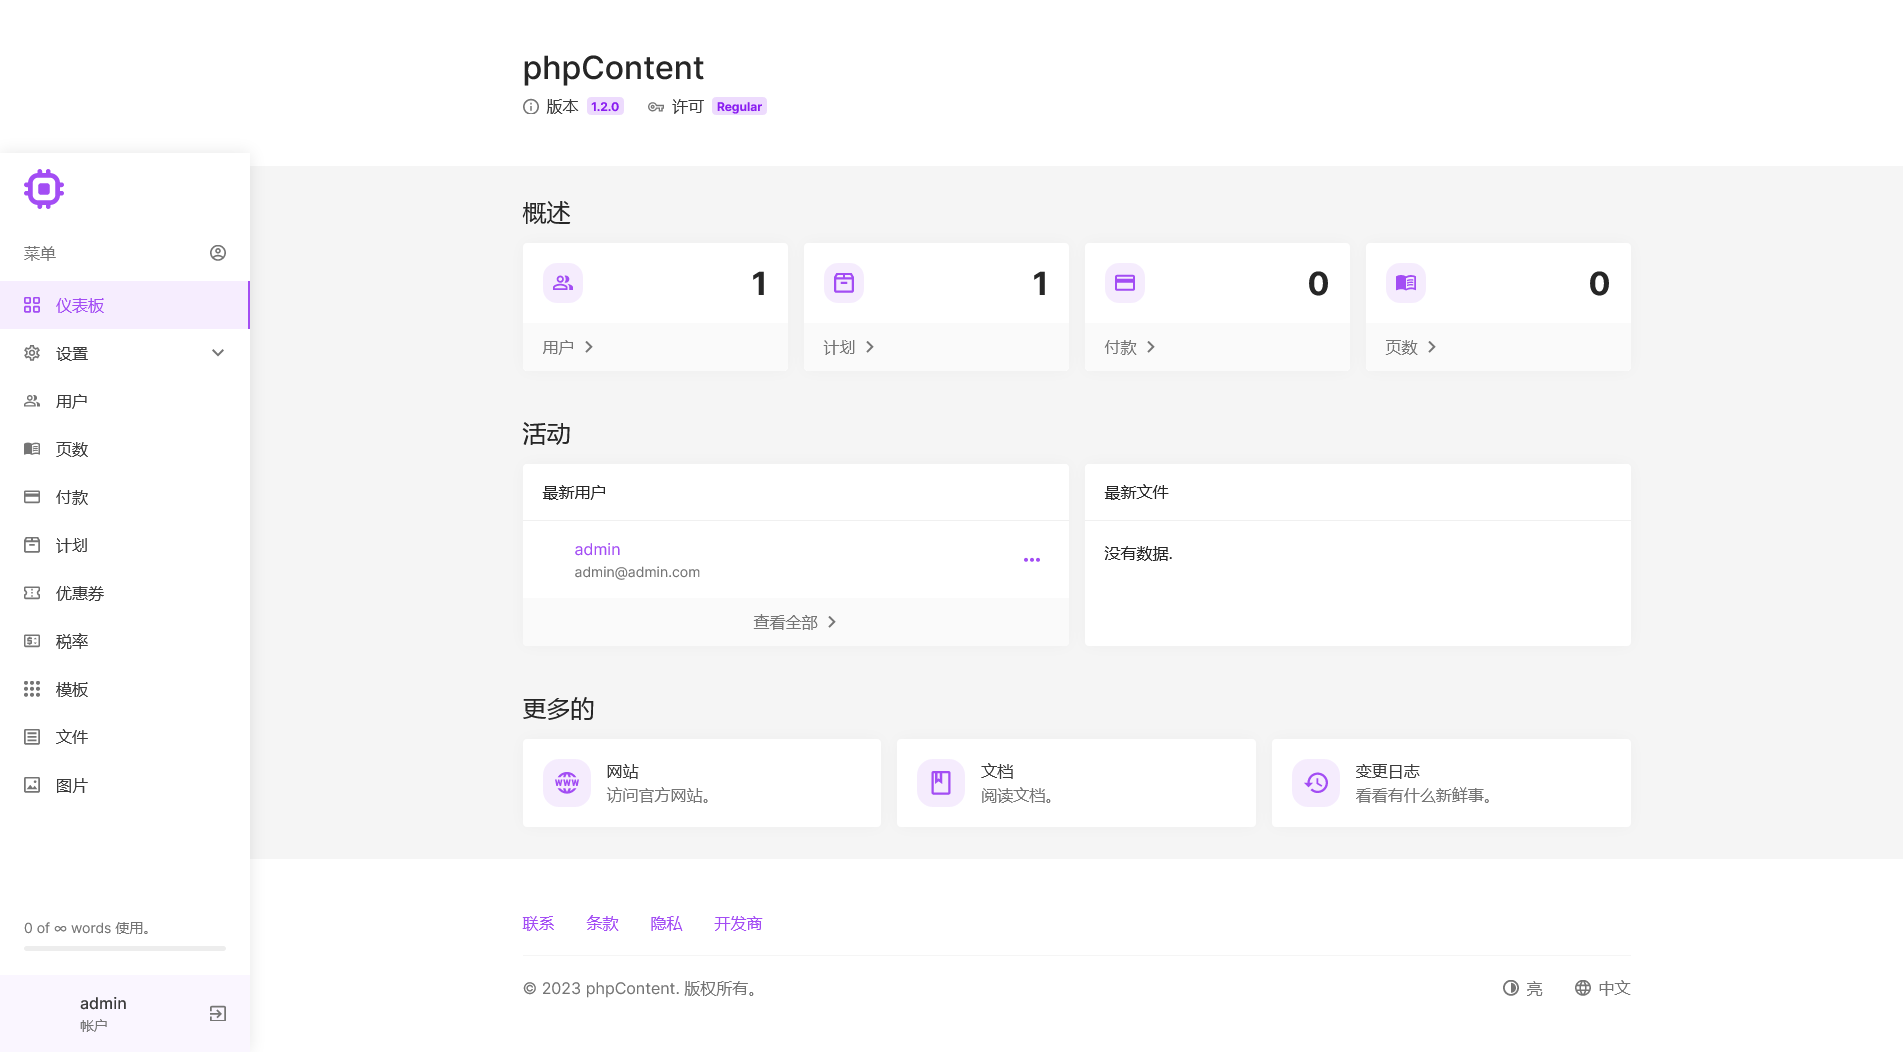
Task: Select 仪表板 in the sidebar menu
Action: [125, 305]
